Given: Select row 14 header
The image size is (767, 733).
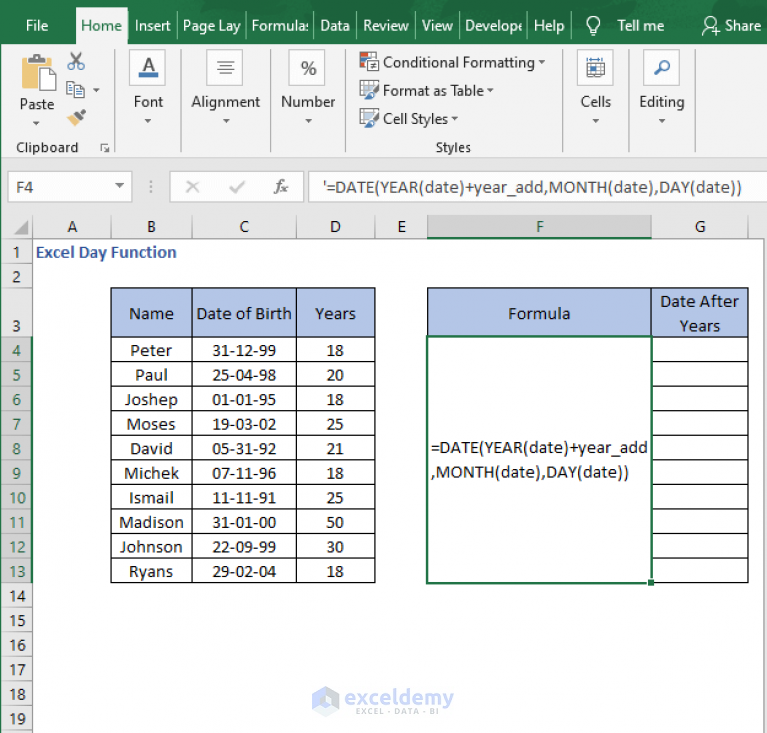Looking at the screenshot, I should pyautogui.click(x=17, y=596).
